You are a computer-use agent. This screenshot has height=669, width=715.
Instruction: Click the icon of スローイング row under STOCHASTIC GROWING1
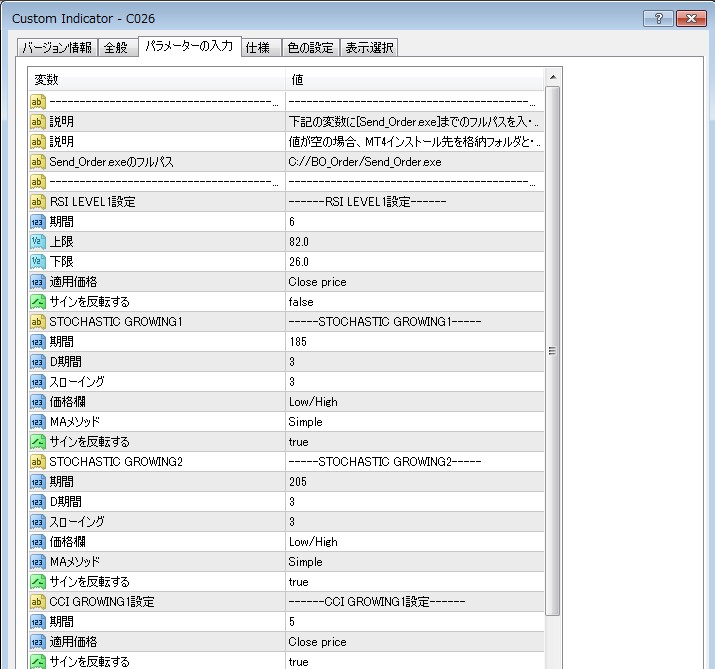(38, 382)
